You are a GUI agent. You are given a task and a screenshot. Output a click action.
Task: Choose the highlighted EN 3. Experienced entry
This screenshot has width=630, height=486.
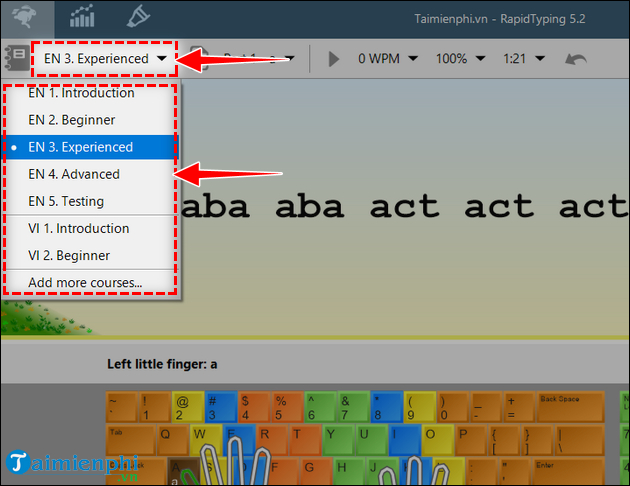(91, 147)
